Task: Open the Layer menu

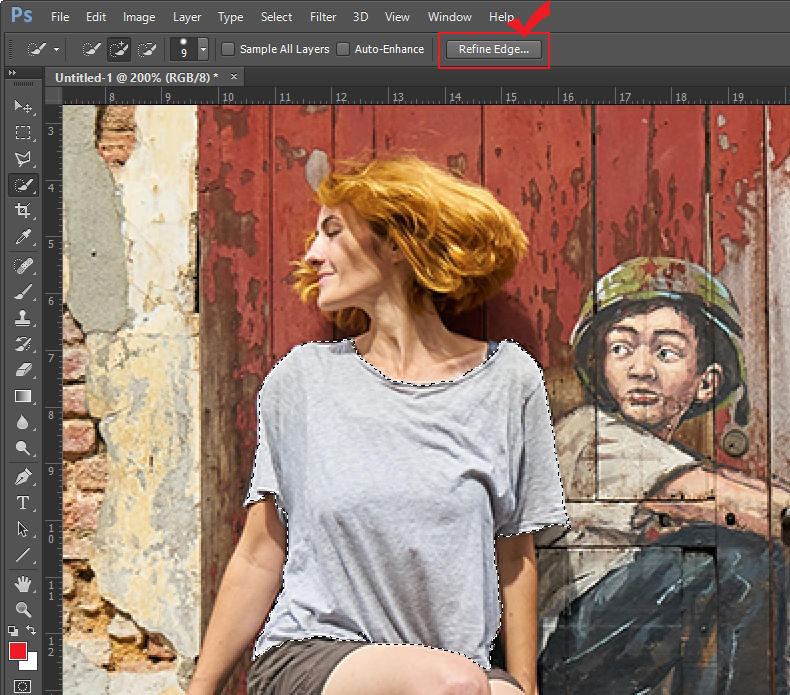Action: coord(186,17)
